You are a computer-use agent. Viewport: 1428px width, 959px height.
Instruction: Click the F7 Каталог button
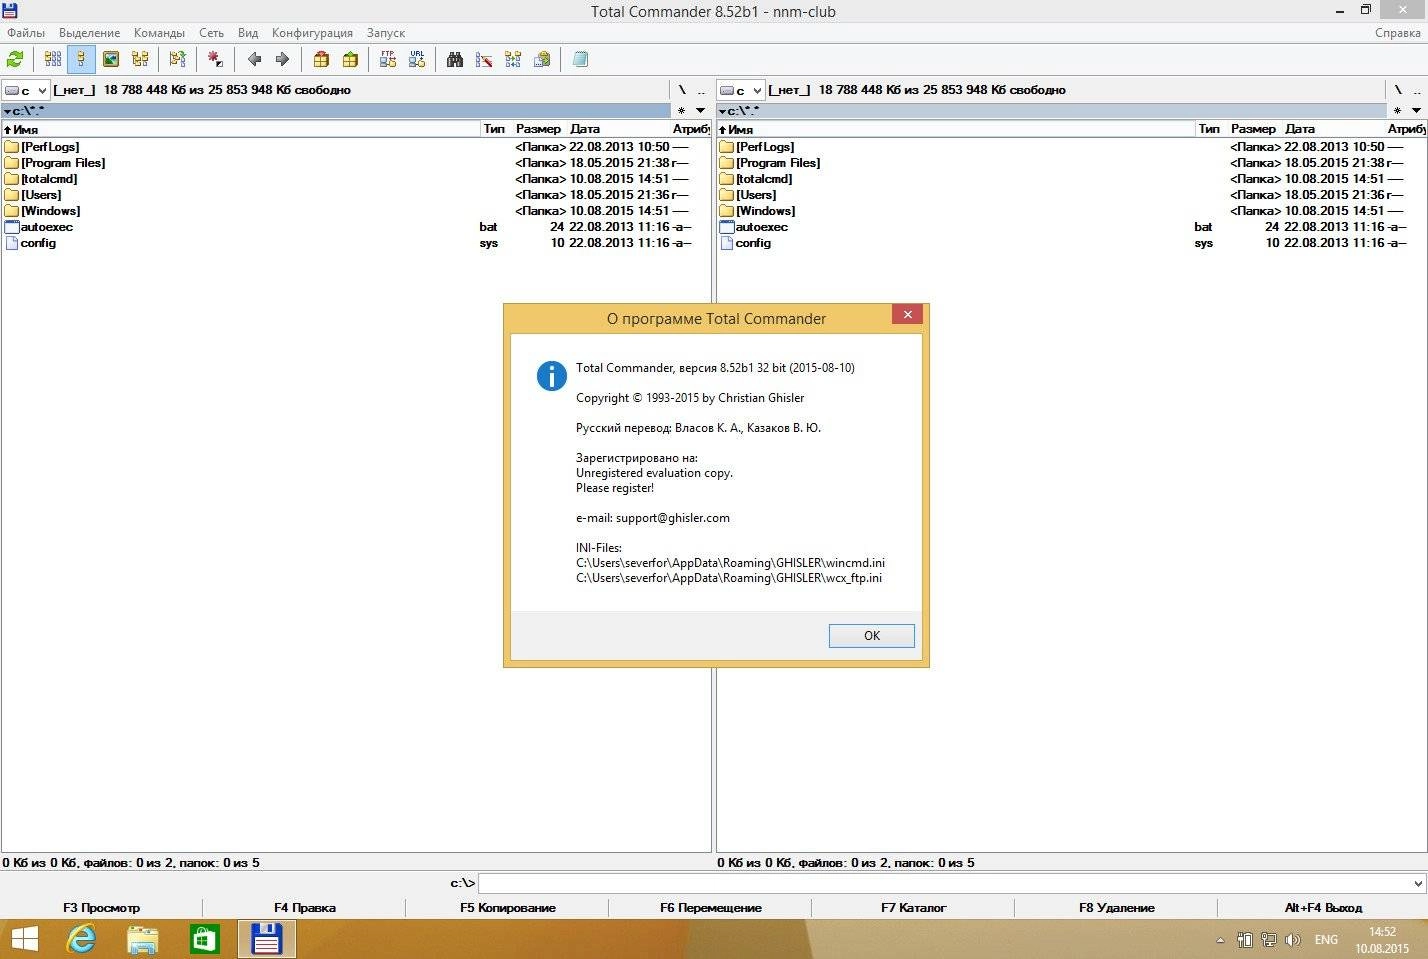[x=914, y=908]
